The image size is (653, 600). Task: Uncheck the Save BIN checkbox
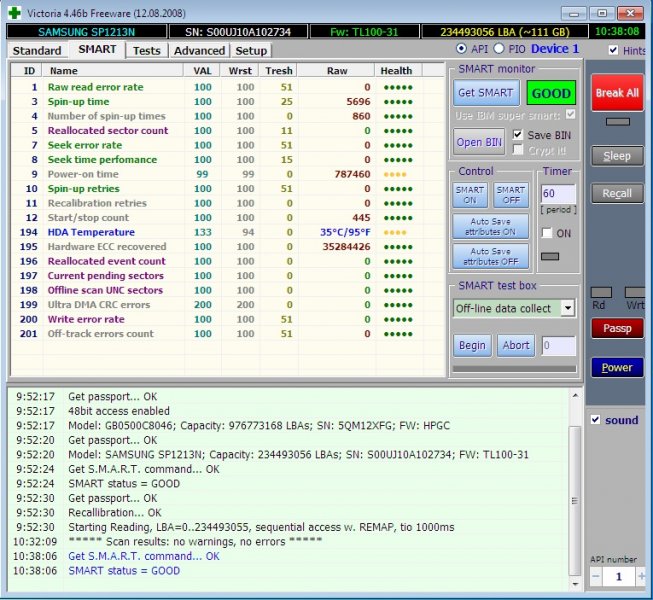[x=518, y=134]
